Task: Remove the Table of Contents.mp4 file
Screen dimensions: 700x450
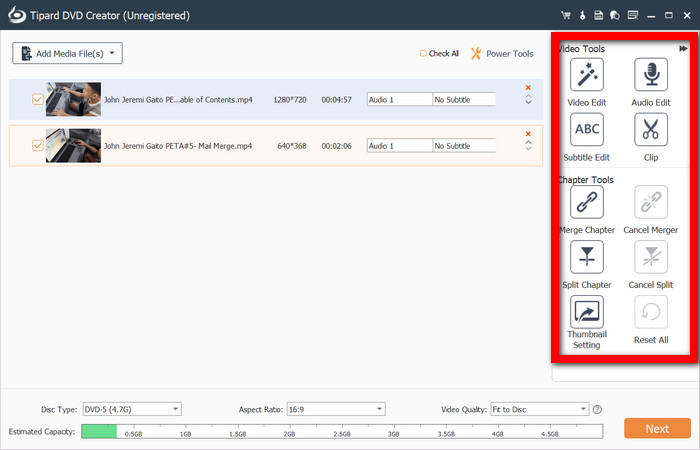Action: point(528,88)
